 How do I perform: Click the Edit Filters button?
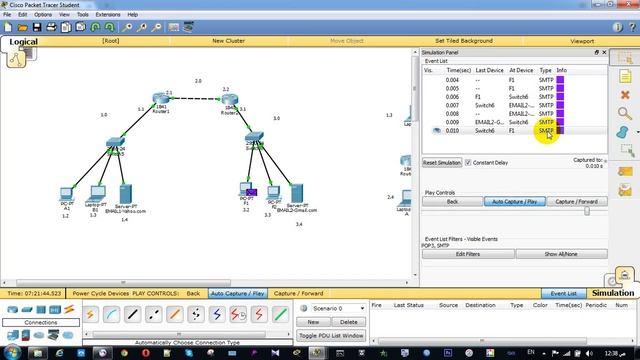[468, 254]
